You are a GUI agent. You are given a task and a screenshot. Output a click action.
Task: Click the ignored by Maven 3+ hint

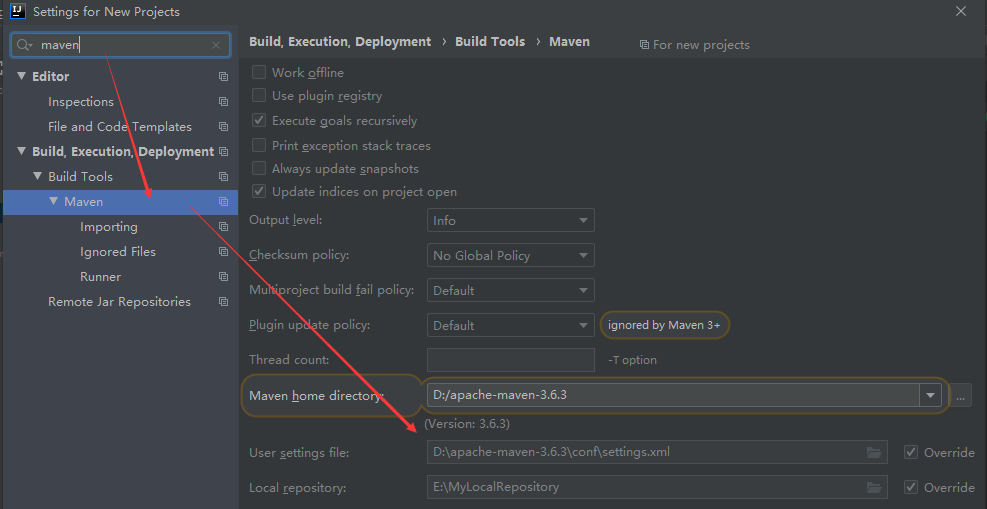point(664,325)
